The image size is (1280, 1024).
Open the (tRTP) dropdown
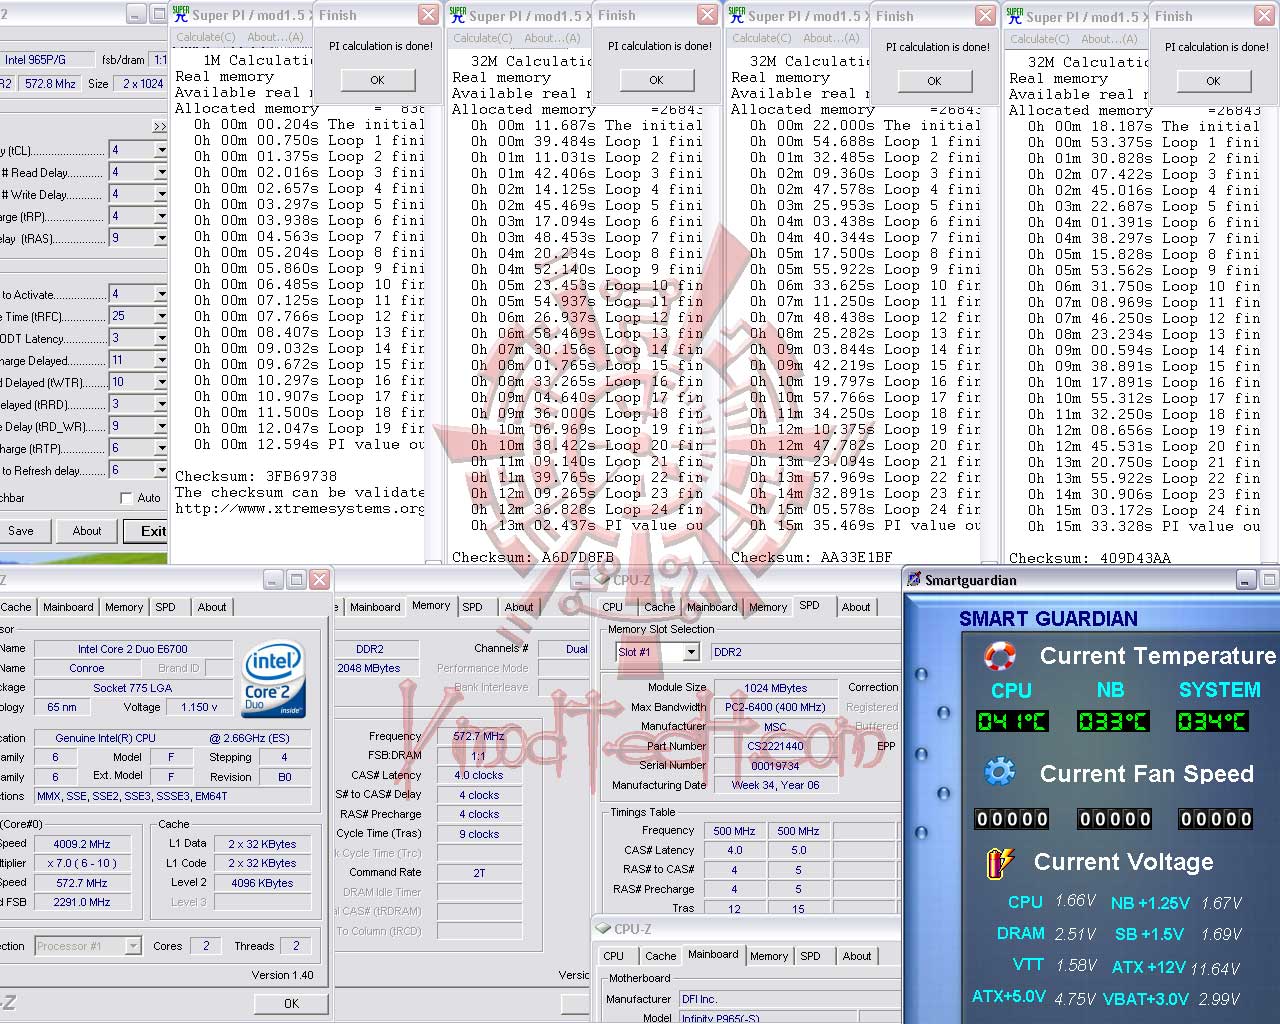[x=161, y=448]
